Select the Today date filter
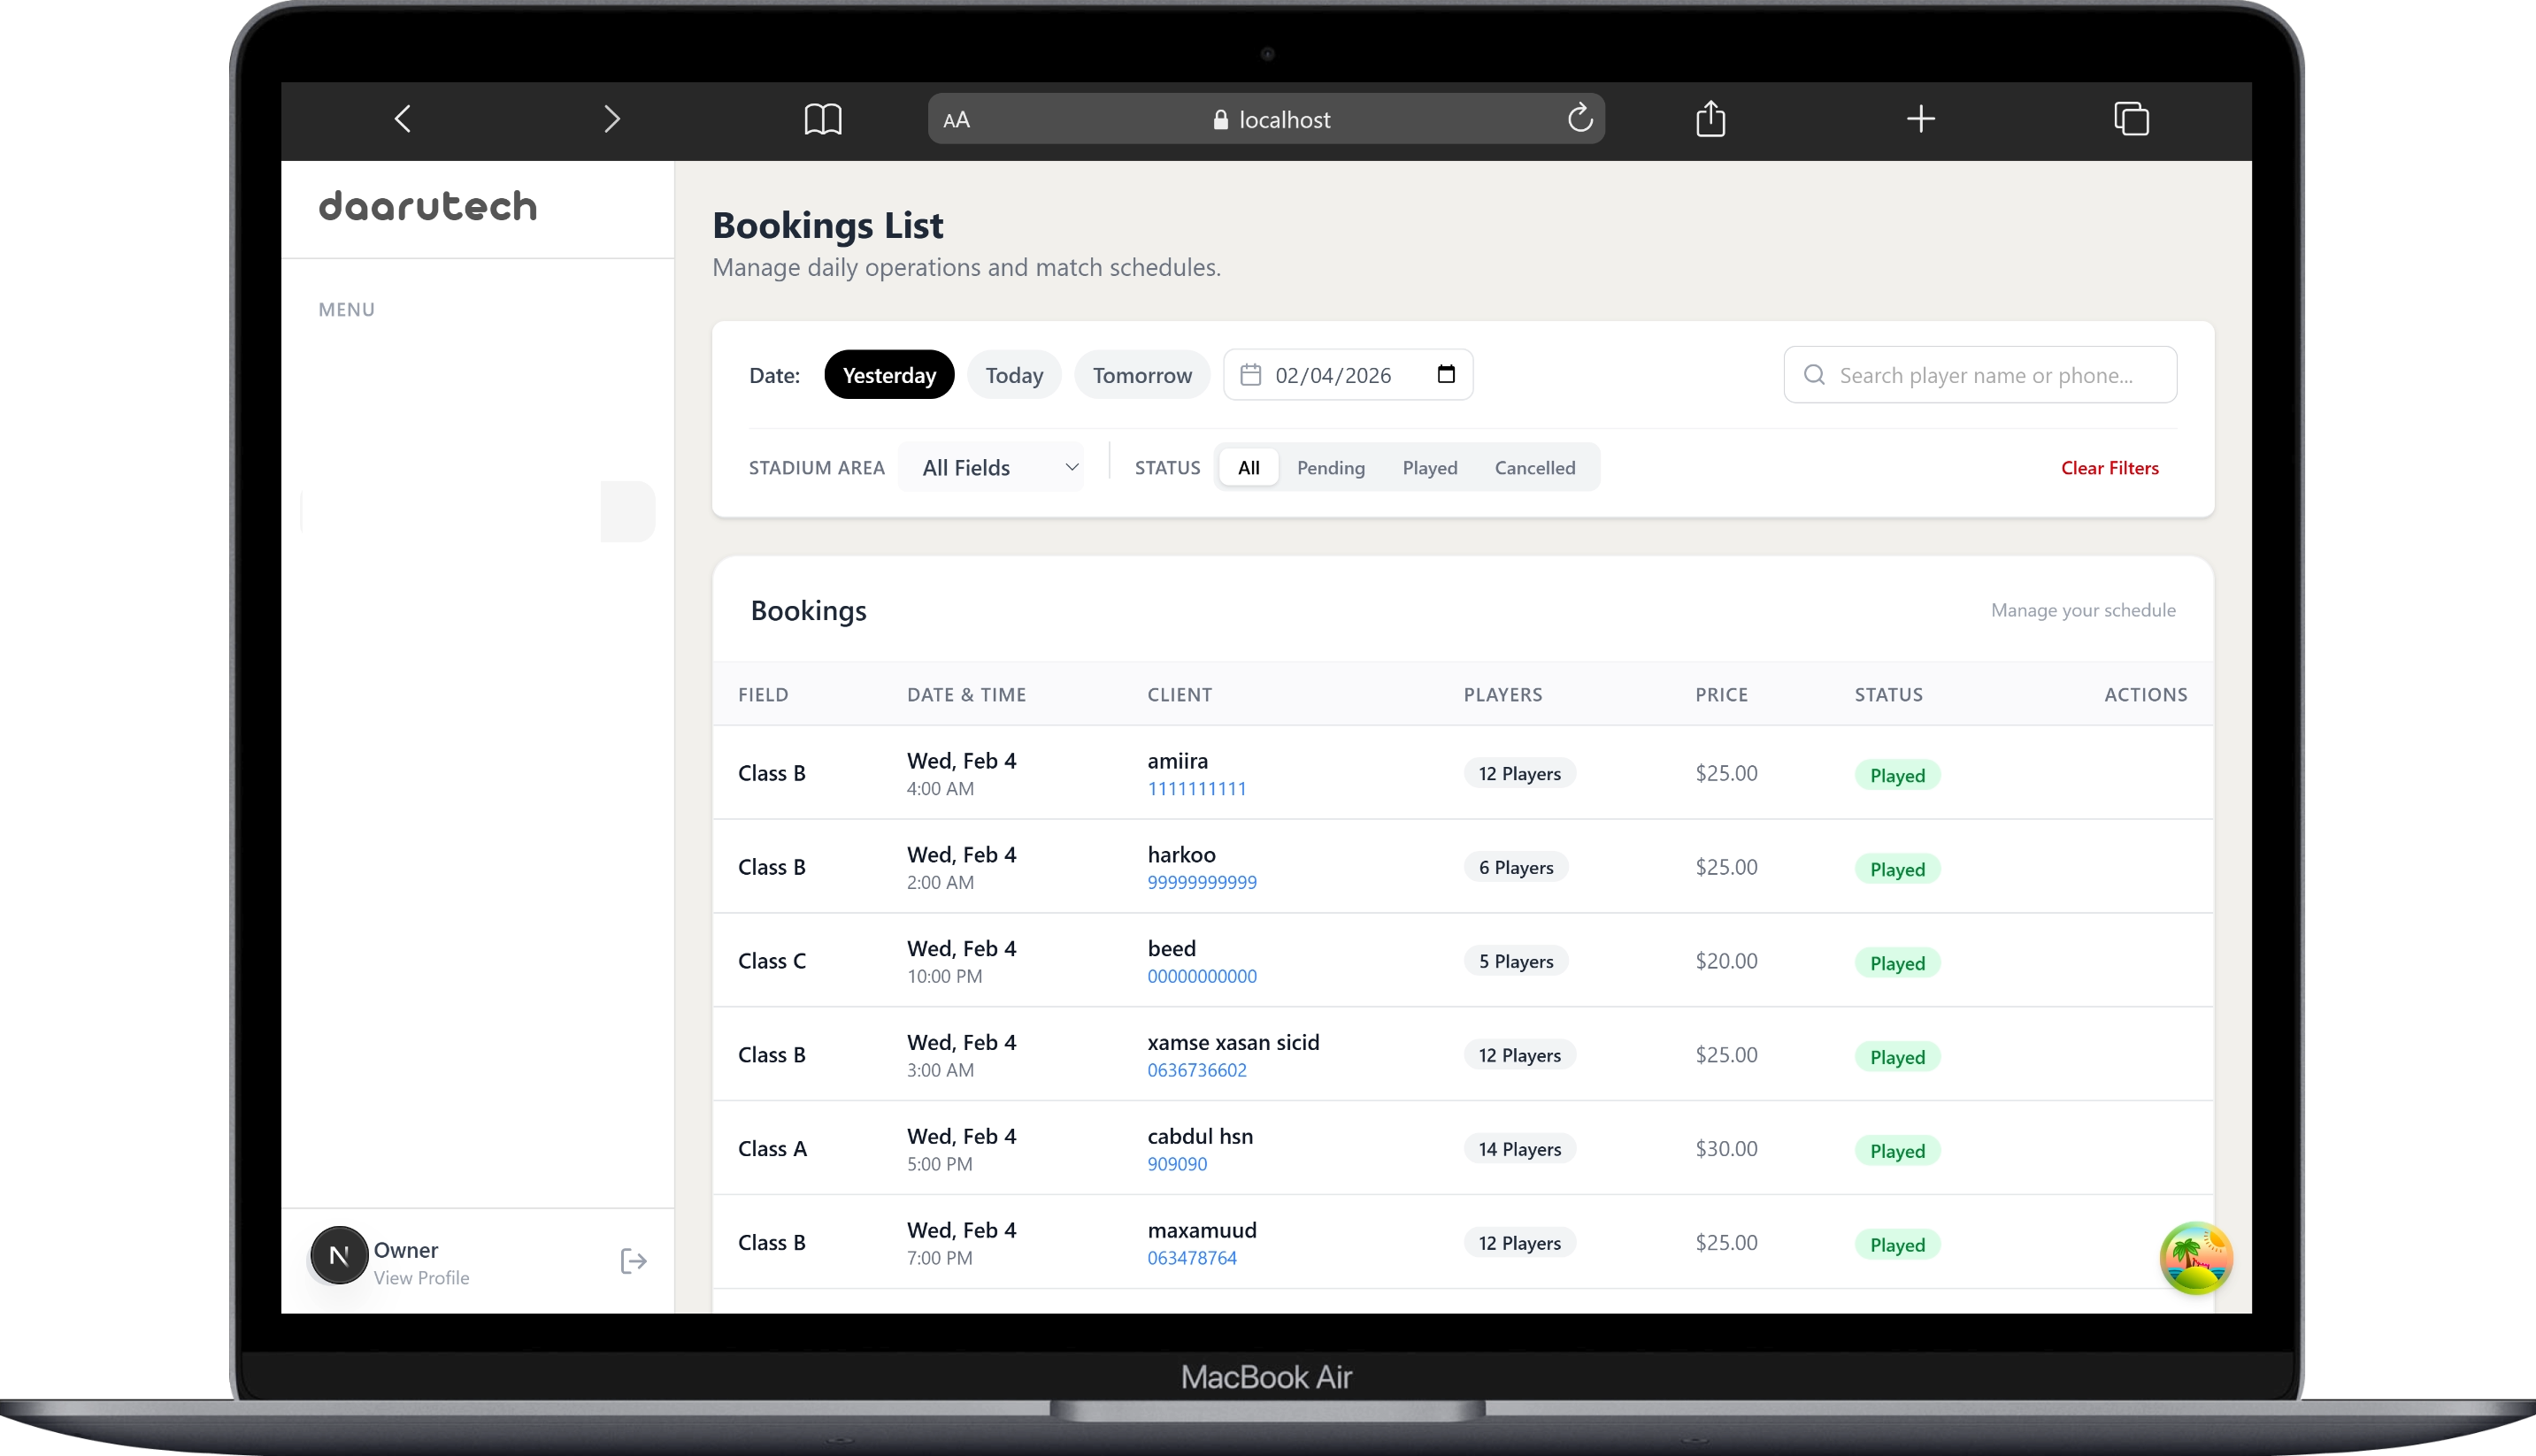 pyautogui.click(x=1013, y=375)
